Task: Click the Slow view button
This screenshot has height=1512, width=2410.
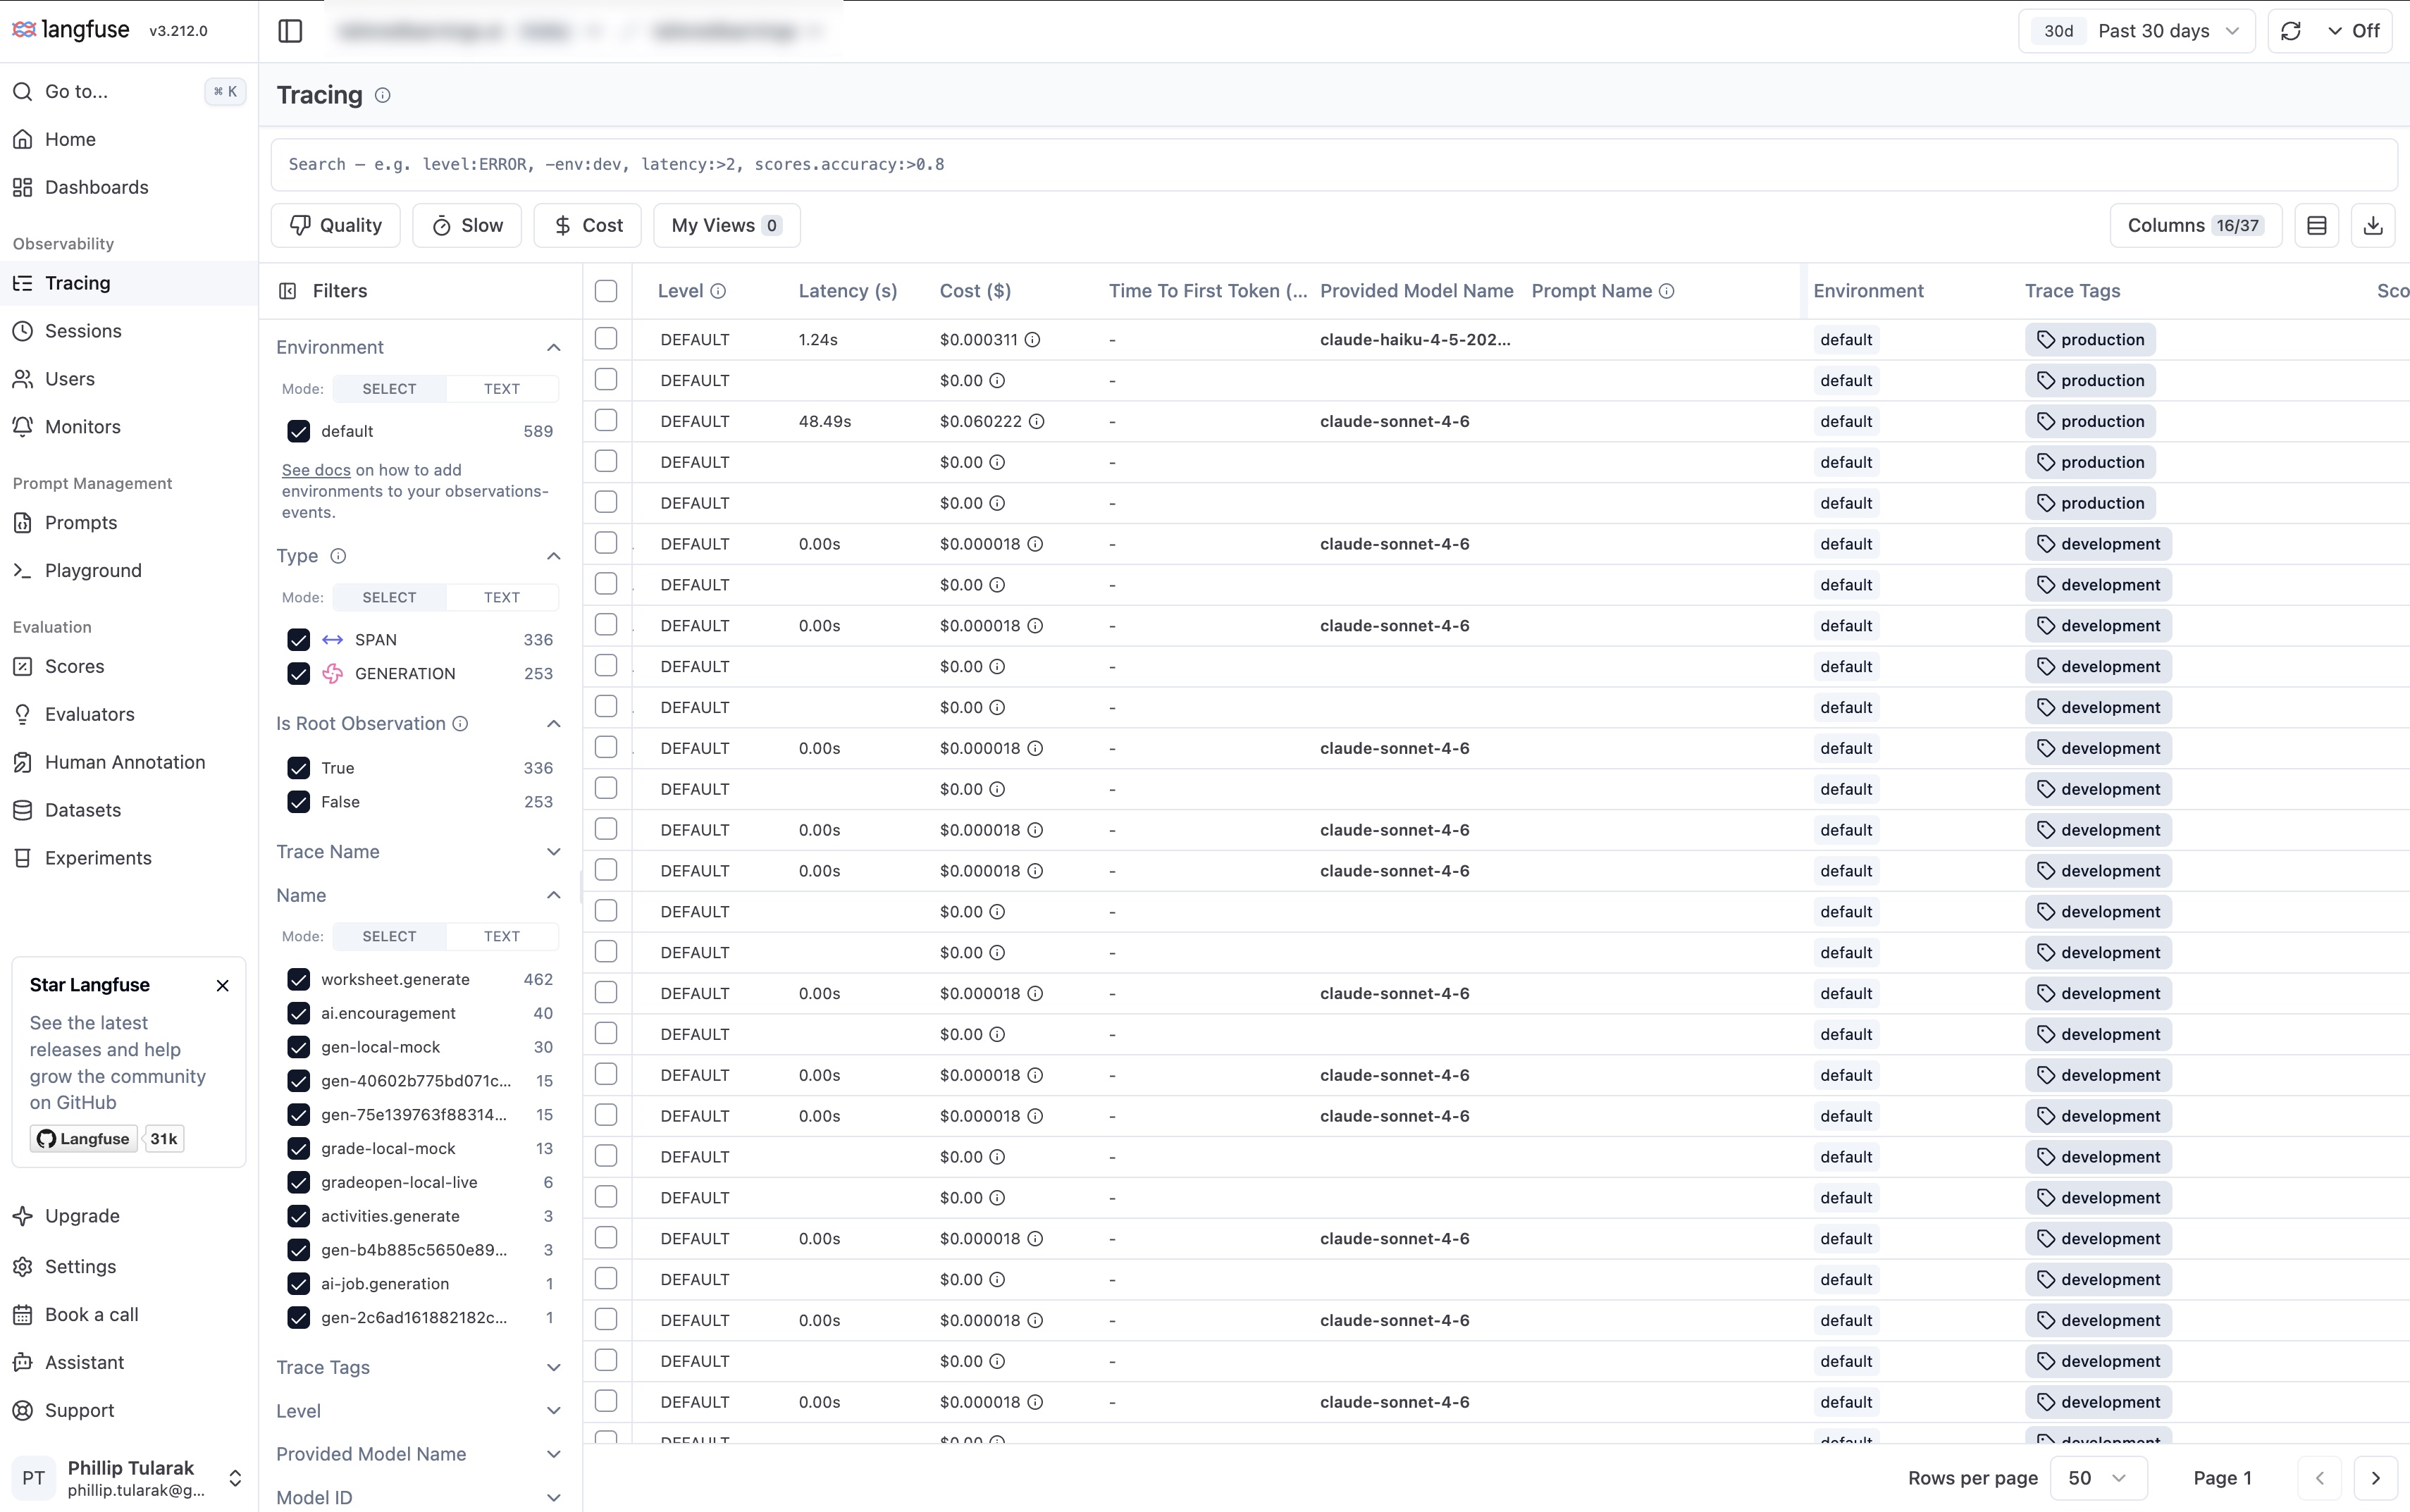Action: coord(467,225)
